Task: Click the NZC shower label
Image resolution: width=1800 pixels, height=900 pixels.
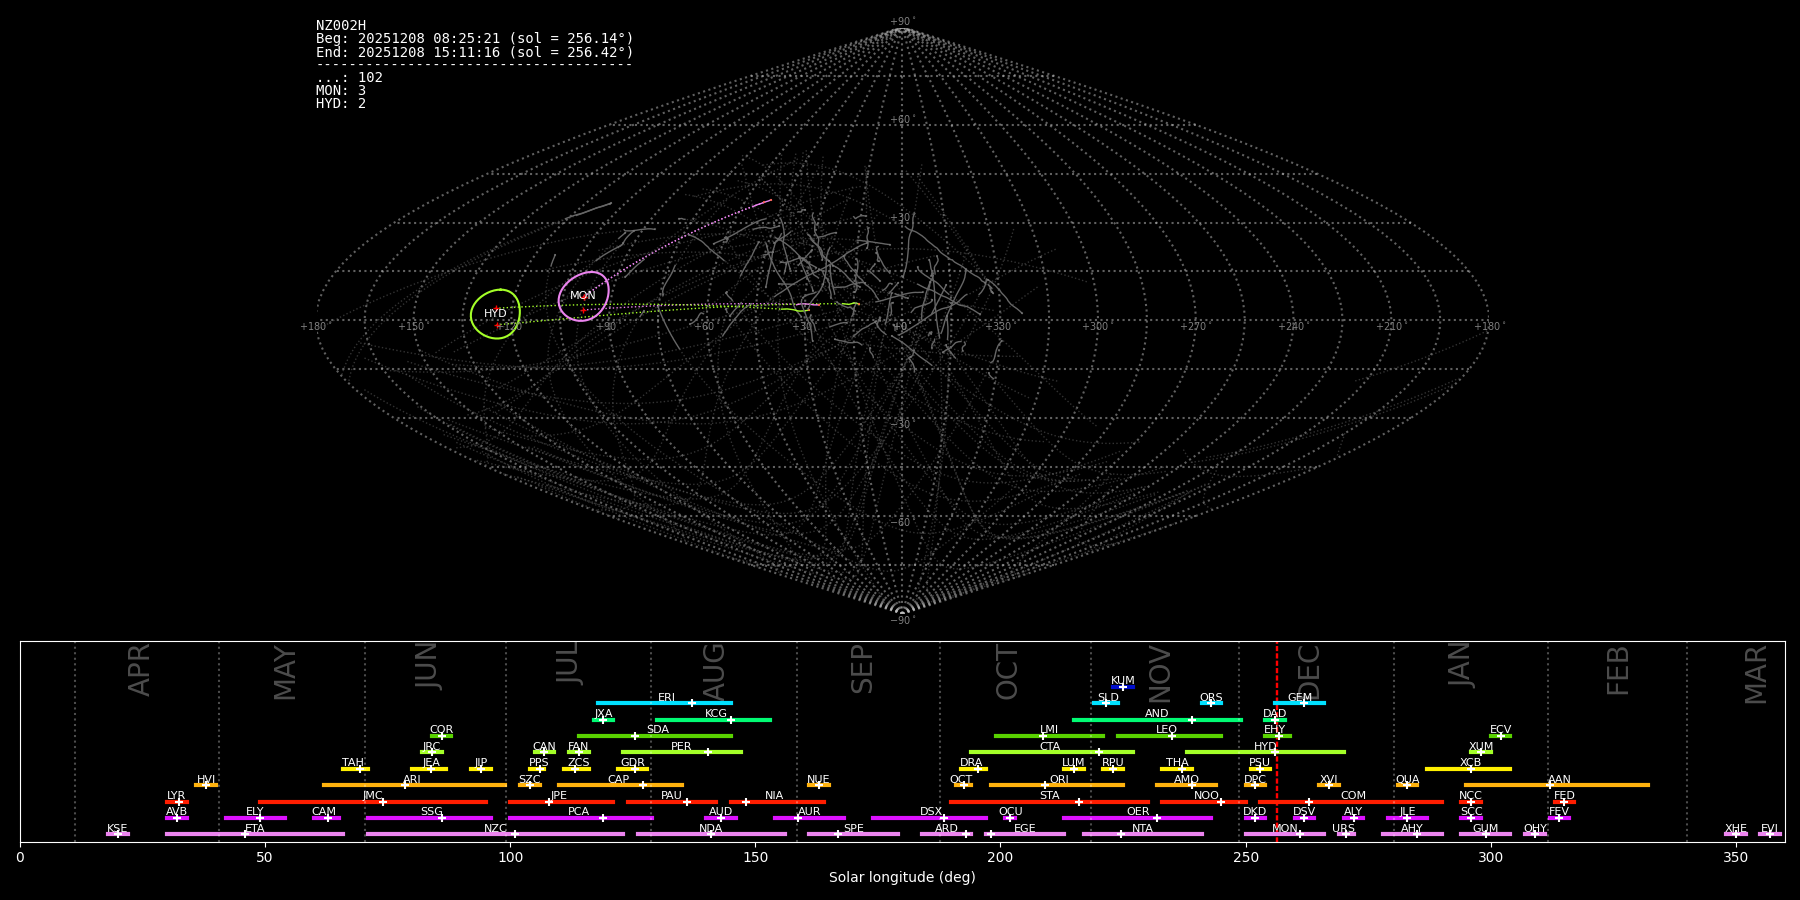Action: pyautogui.click(x=496, y=829)
